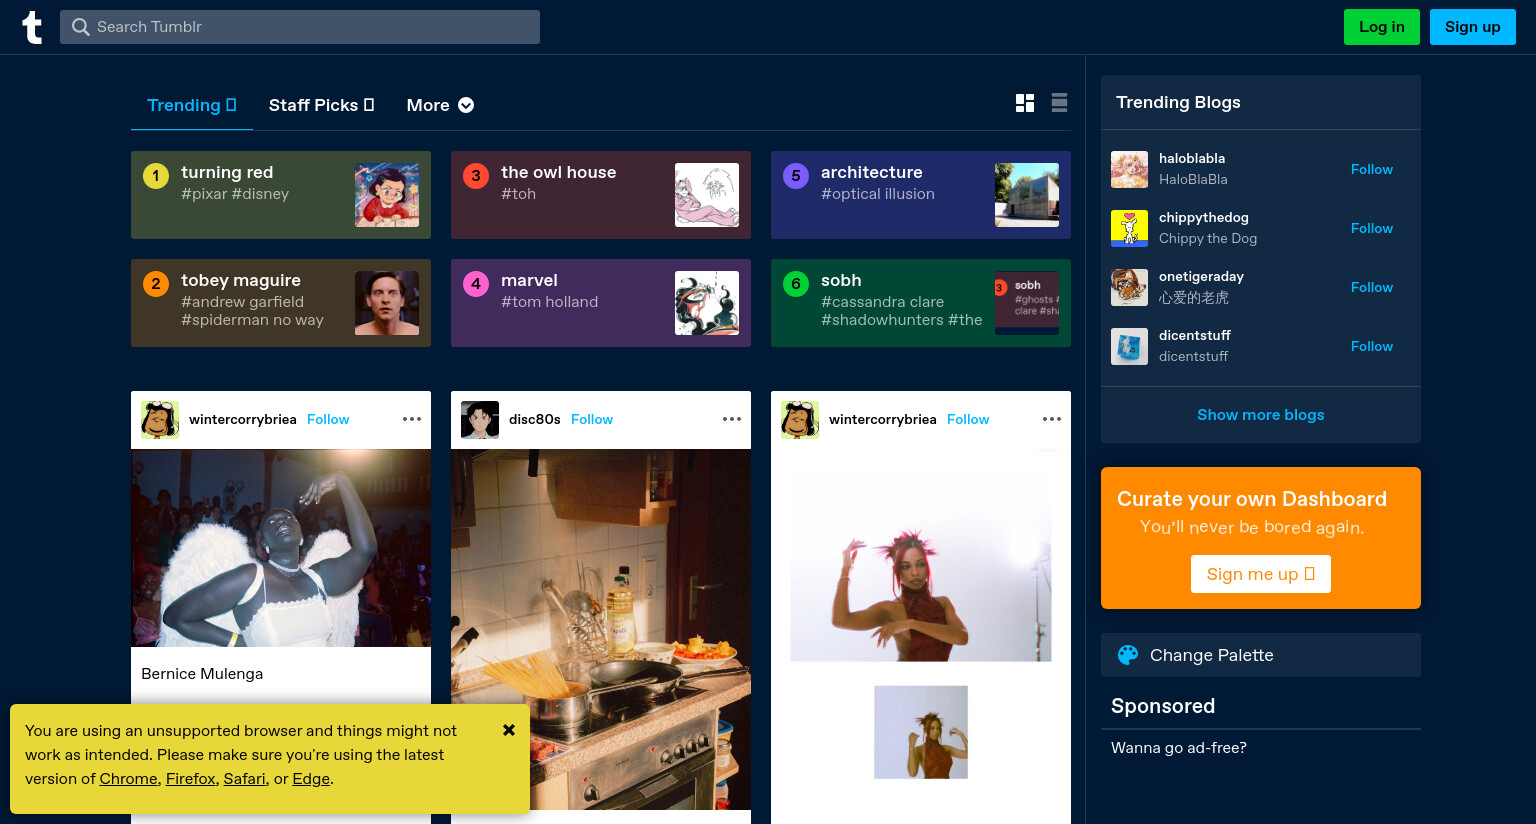Dismiss the unsupported browser notice
1536x824 pixels.
tap(509, 730)
